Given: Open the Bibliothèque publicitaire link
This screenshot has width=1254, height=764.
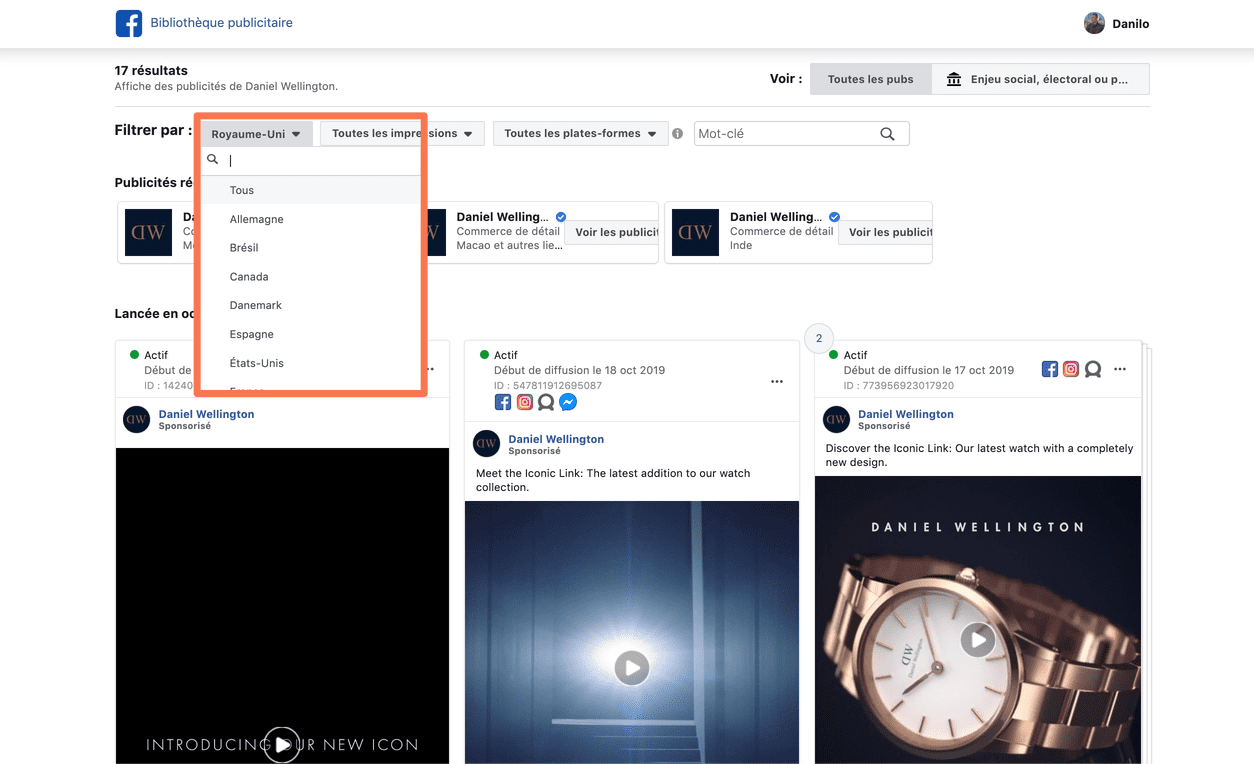Looking at the screenshot, I should tap(221, 22).
